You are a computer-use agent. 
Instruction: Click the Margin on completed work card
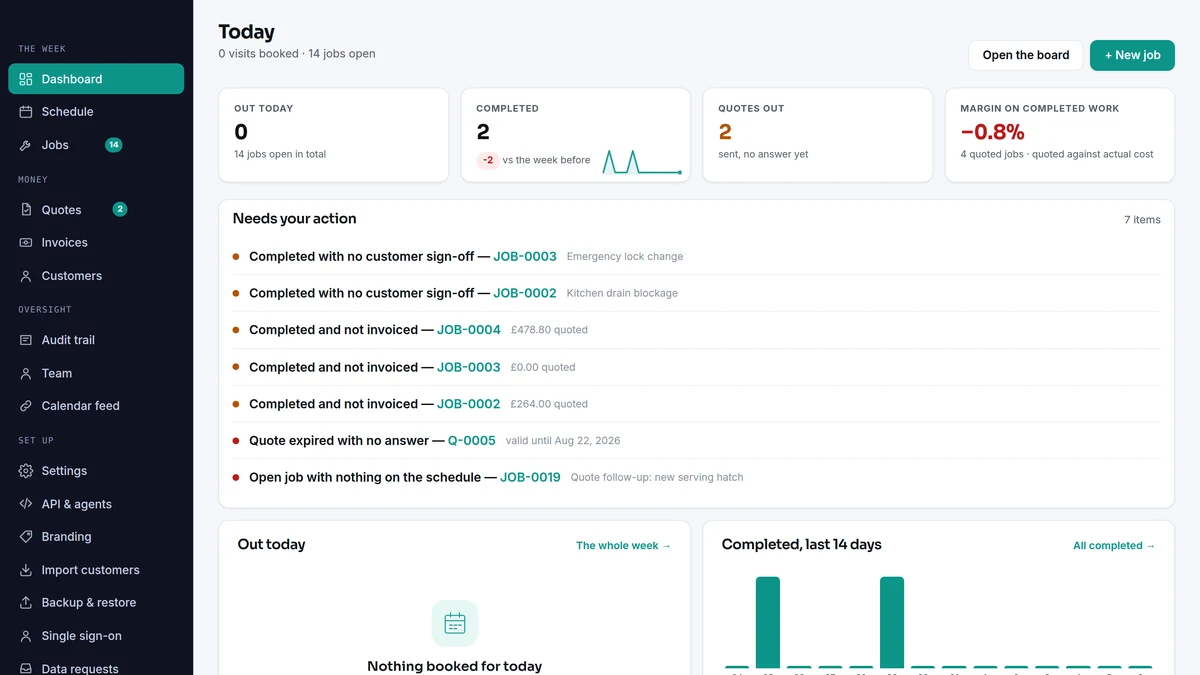click(x=1060, y=135)
